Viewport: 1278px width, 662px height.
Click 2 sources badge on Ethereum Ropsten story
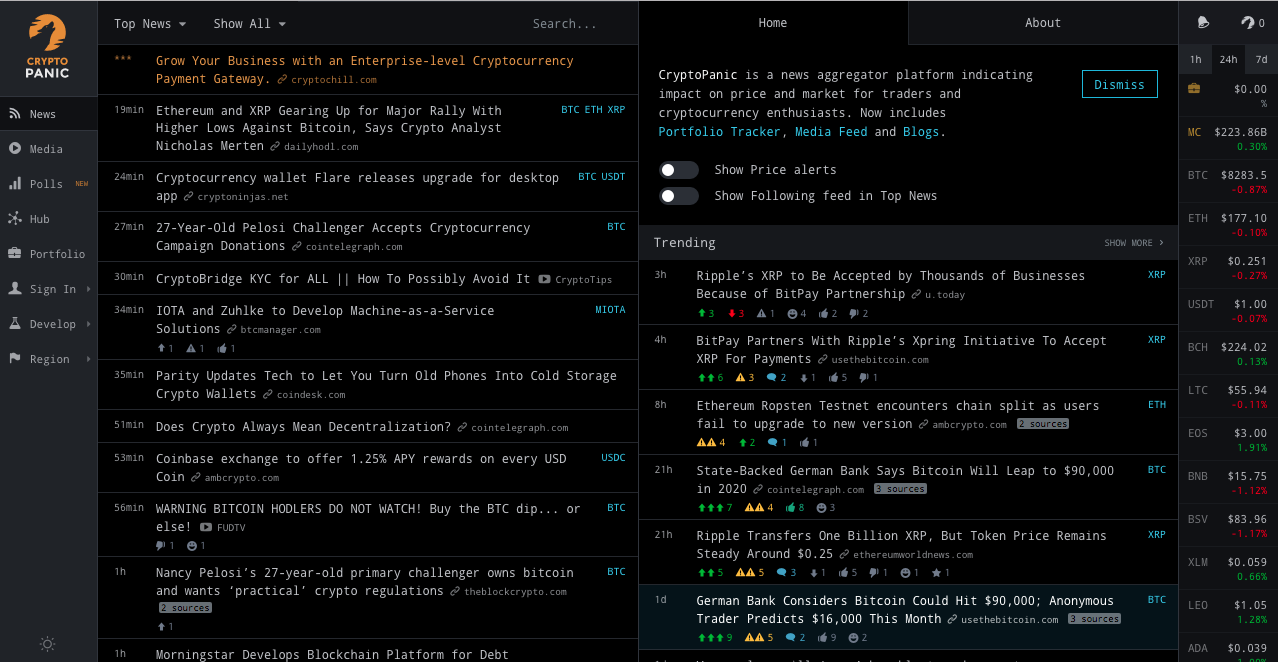click(1043, 424)
